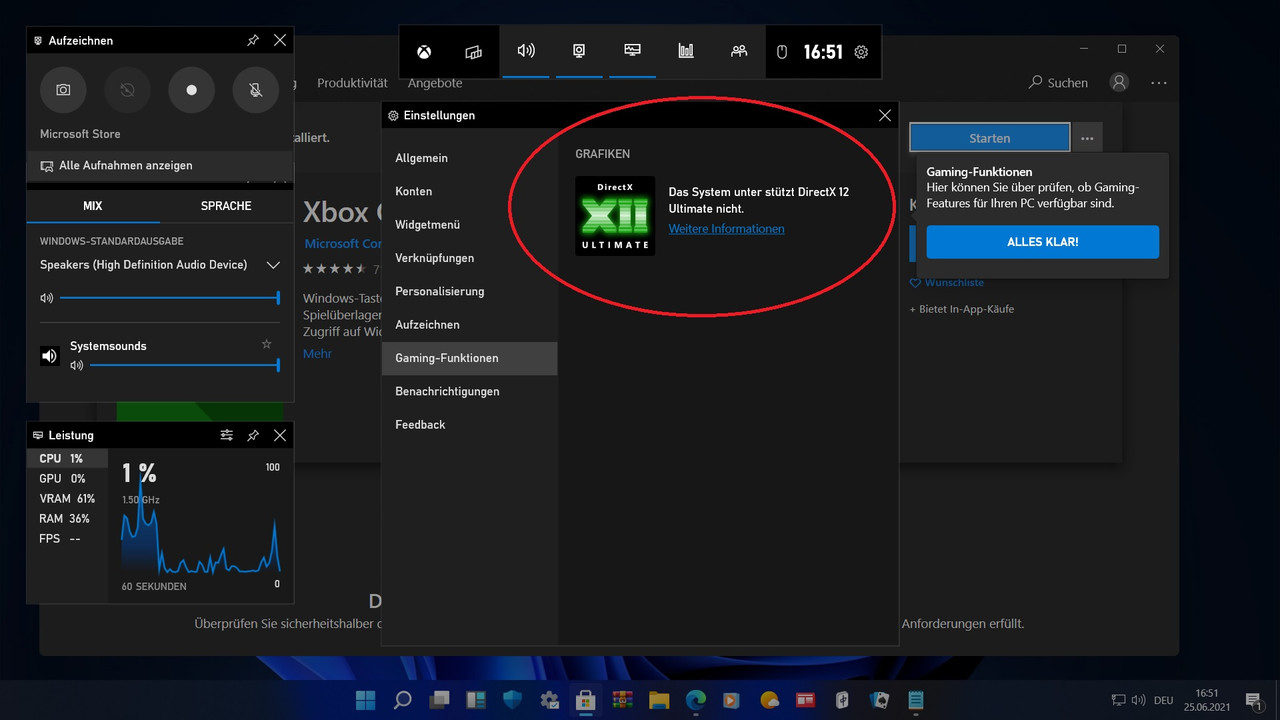Select Gaming-Funktionen settings section
The width and height of the screenshot is (1280, 720).
click(x=469, y=358)
